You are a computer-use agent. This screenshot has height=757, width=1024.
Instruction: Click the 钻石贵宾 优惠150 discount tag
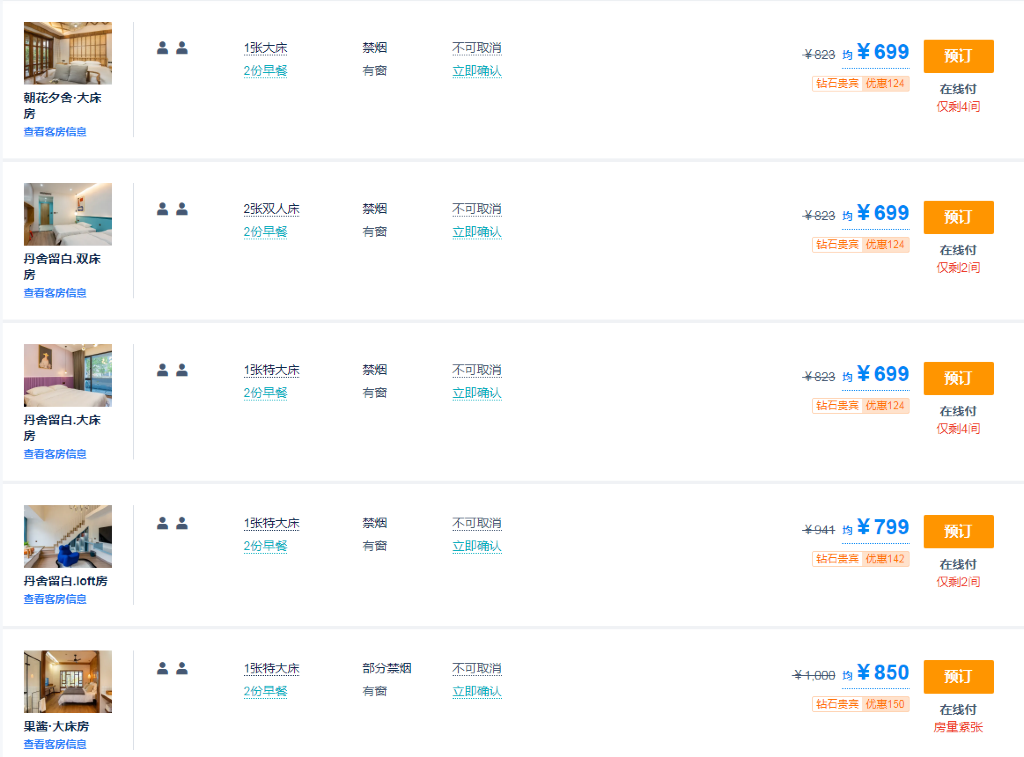tap(860, 704)
